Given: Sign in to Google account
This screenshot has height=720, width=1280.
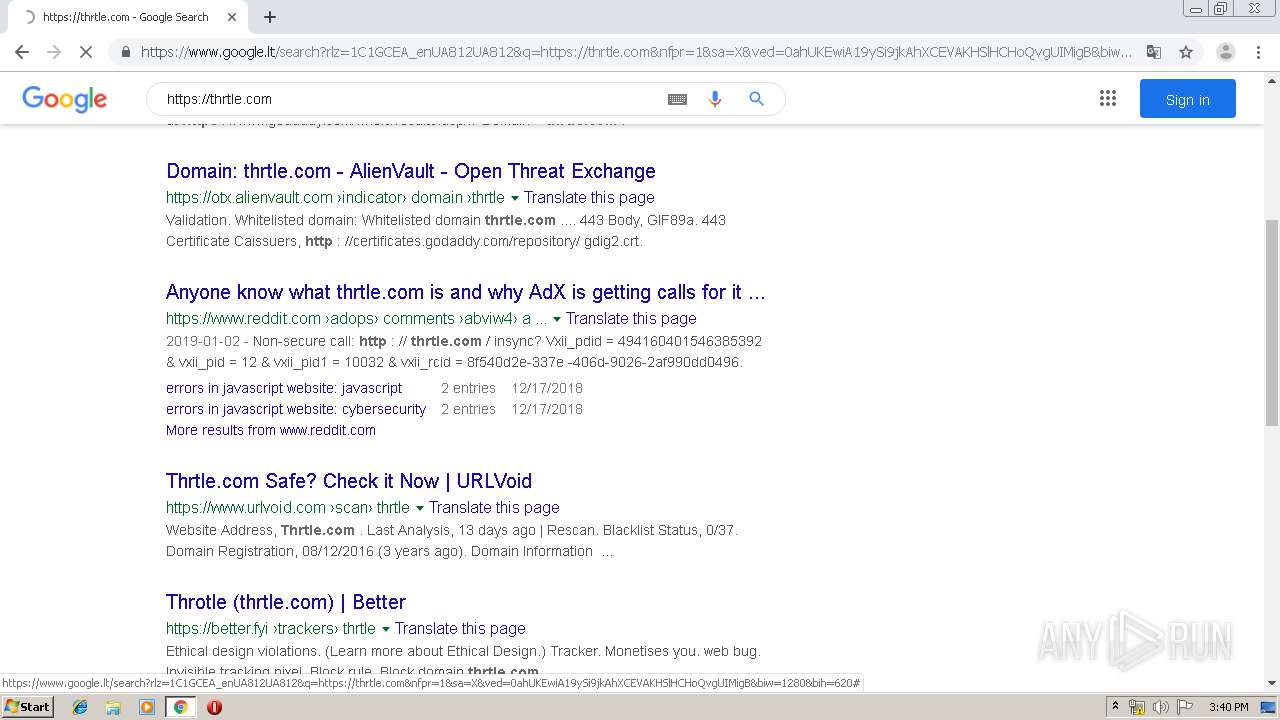Looking at the screenshot, I should [1188, 99].
